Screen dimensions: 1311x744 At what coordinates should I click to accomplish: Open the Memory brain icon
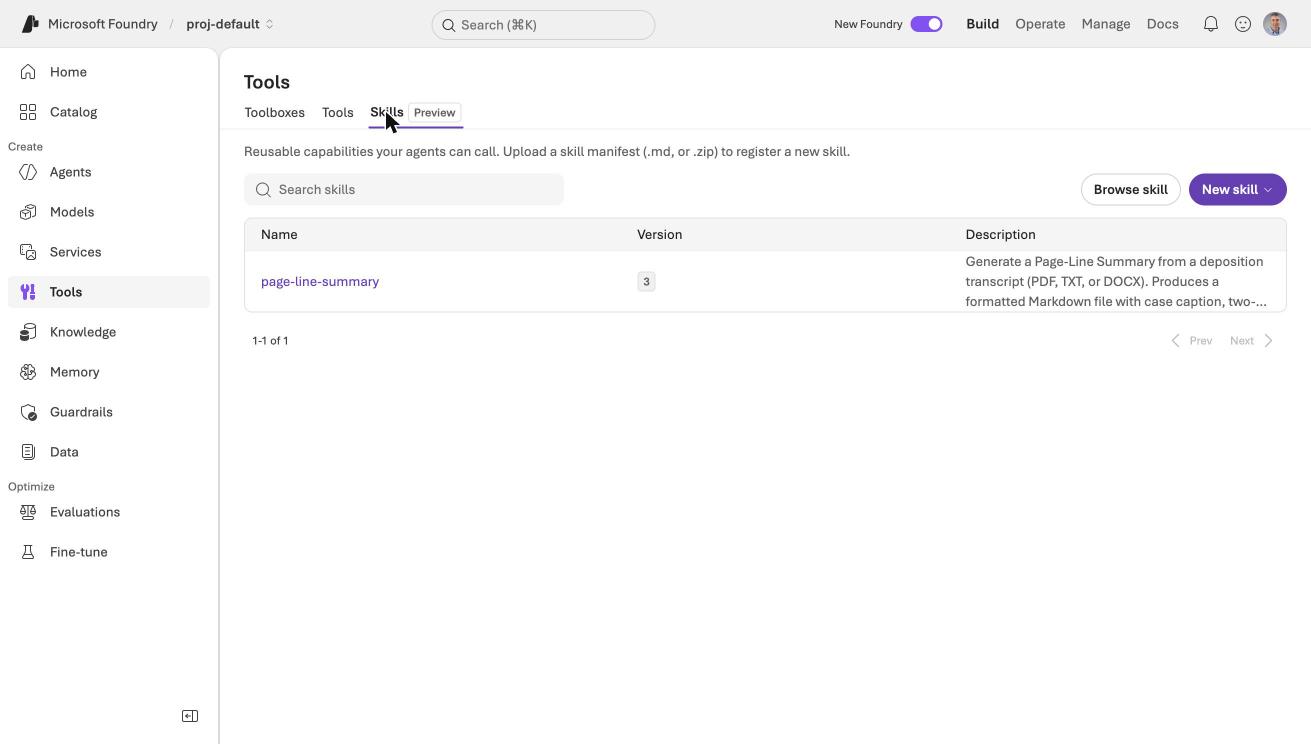coord(28,372)
